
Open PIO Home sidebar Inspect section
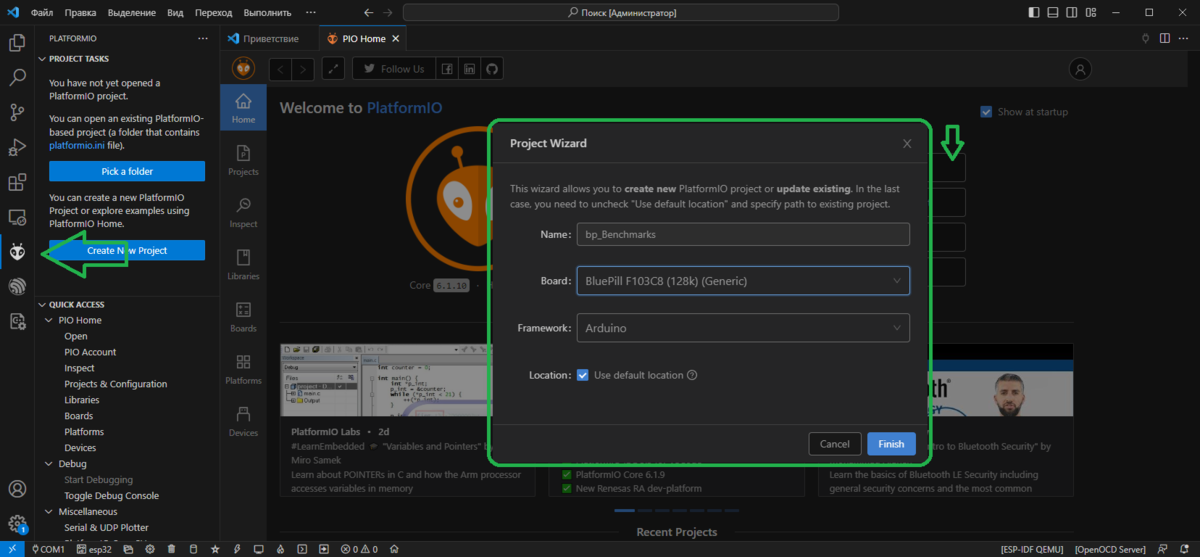point(243,212)
